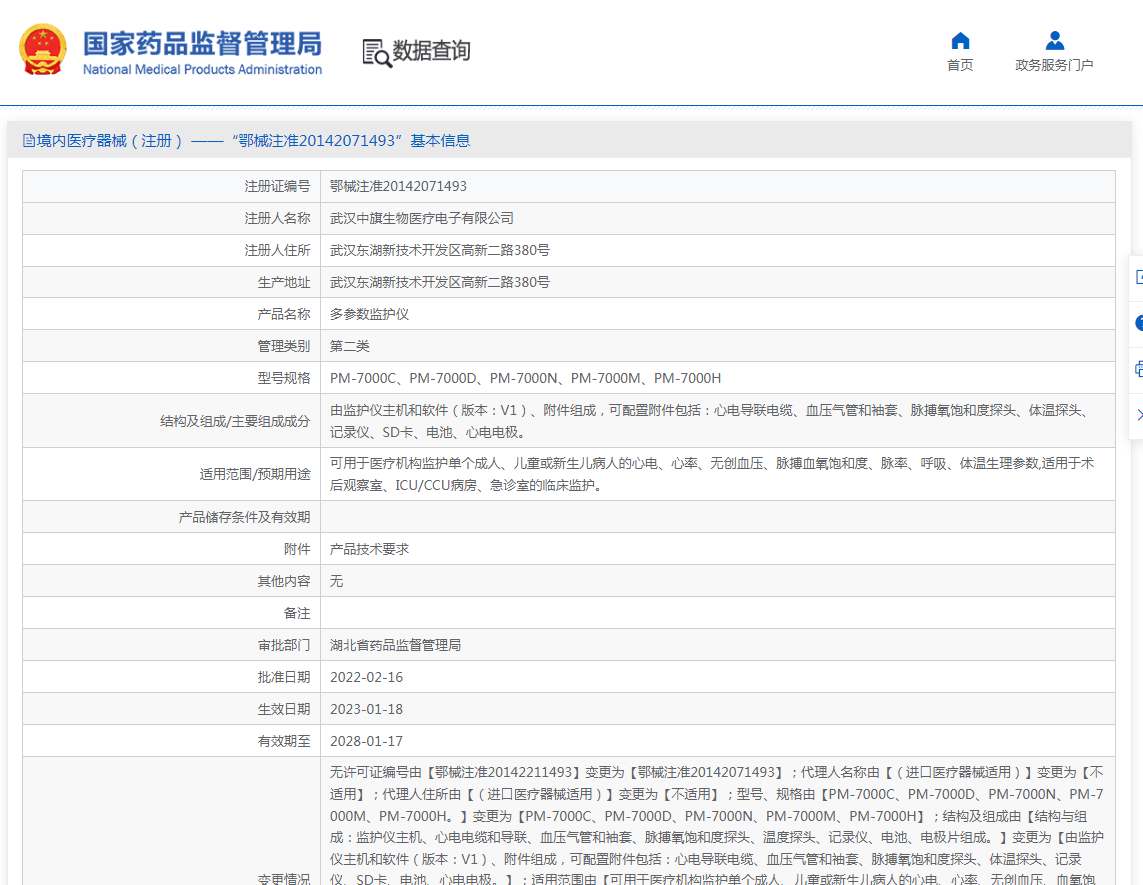Click the 变更情况 row label
Image resolution: width=1143 pixels, height=885 pixels.
tap(284, 879)
